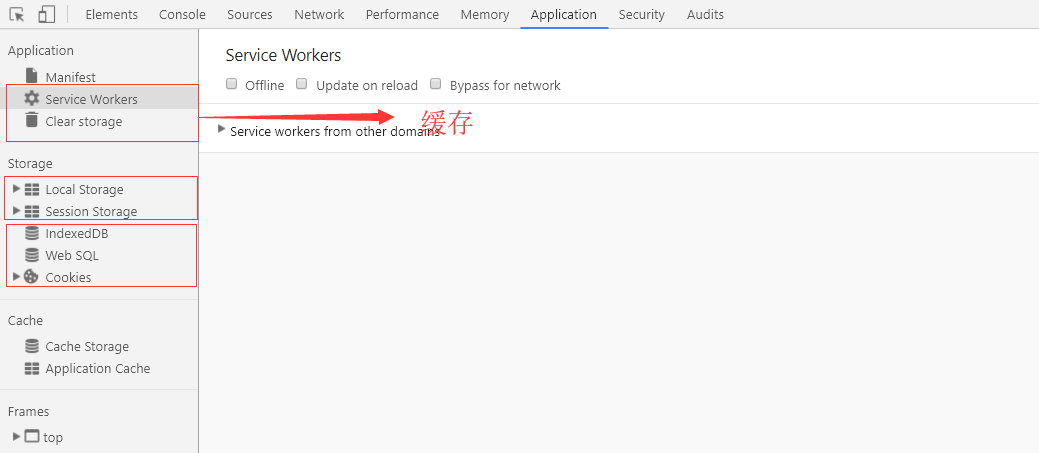Toggle the device toolbar icon

click(x=46, y=15)
